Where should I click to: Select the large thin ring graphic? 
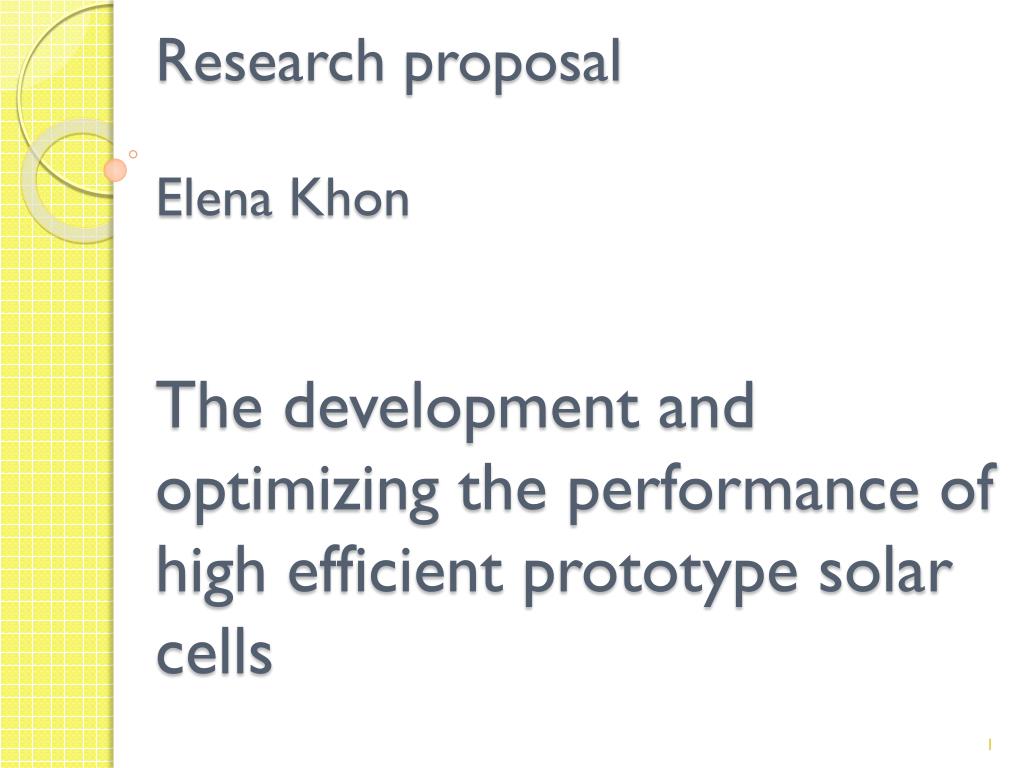click(65, 100)
